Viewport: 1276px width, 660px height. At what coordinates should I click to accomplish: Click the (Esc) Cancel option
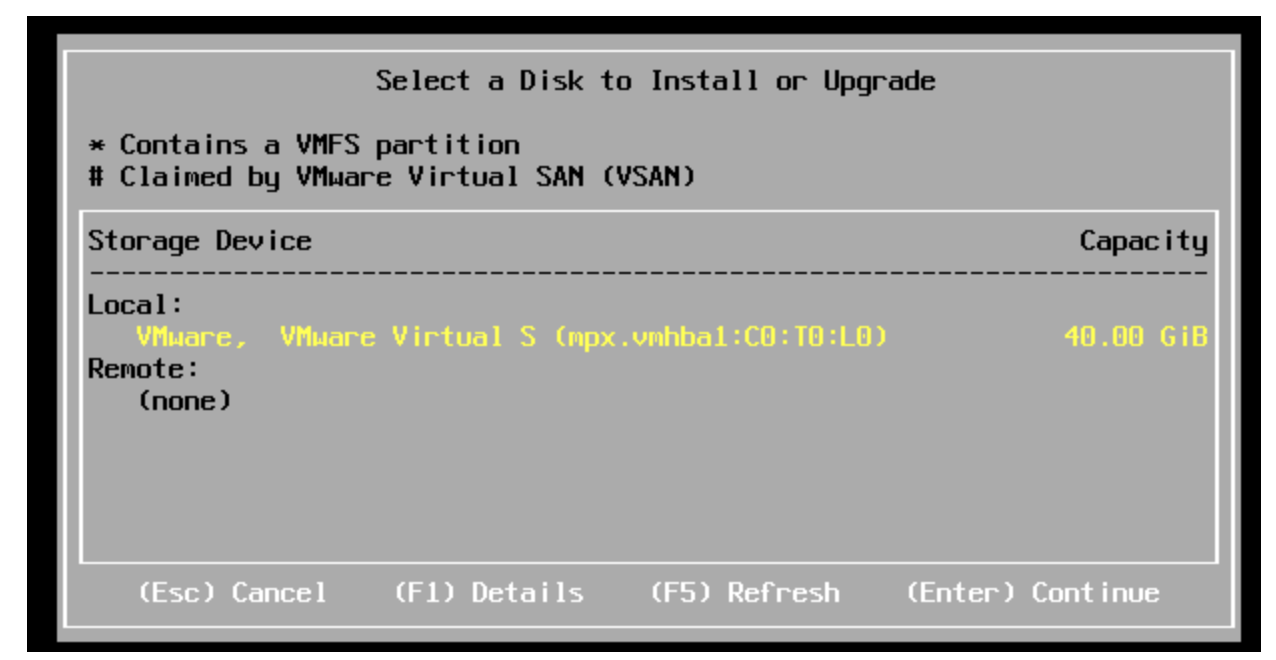(232, 592)
